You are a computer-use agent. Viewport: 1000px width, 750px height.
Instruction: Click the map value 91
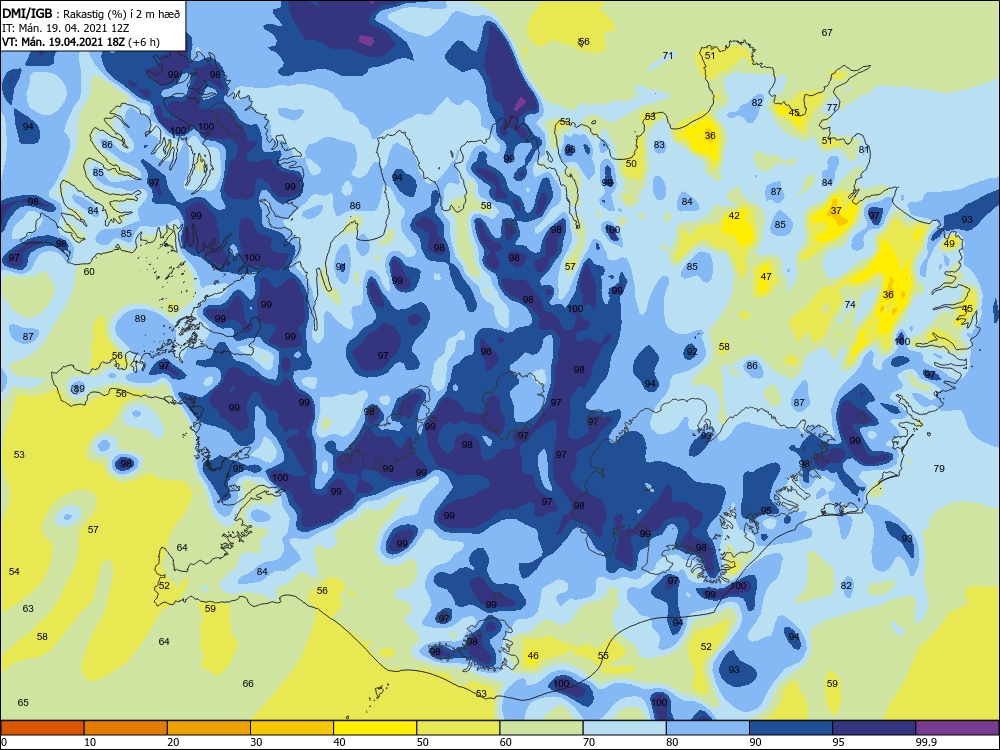tap(341, 267)
